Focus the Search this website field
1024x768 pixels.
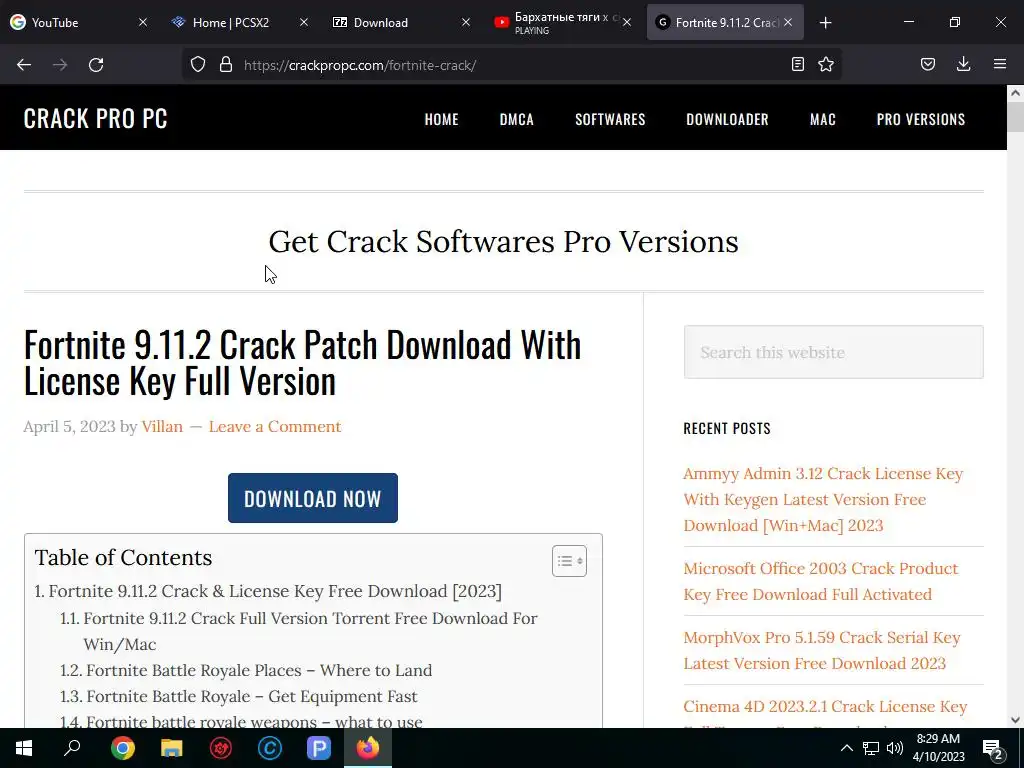(x=833, y=352)
